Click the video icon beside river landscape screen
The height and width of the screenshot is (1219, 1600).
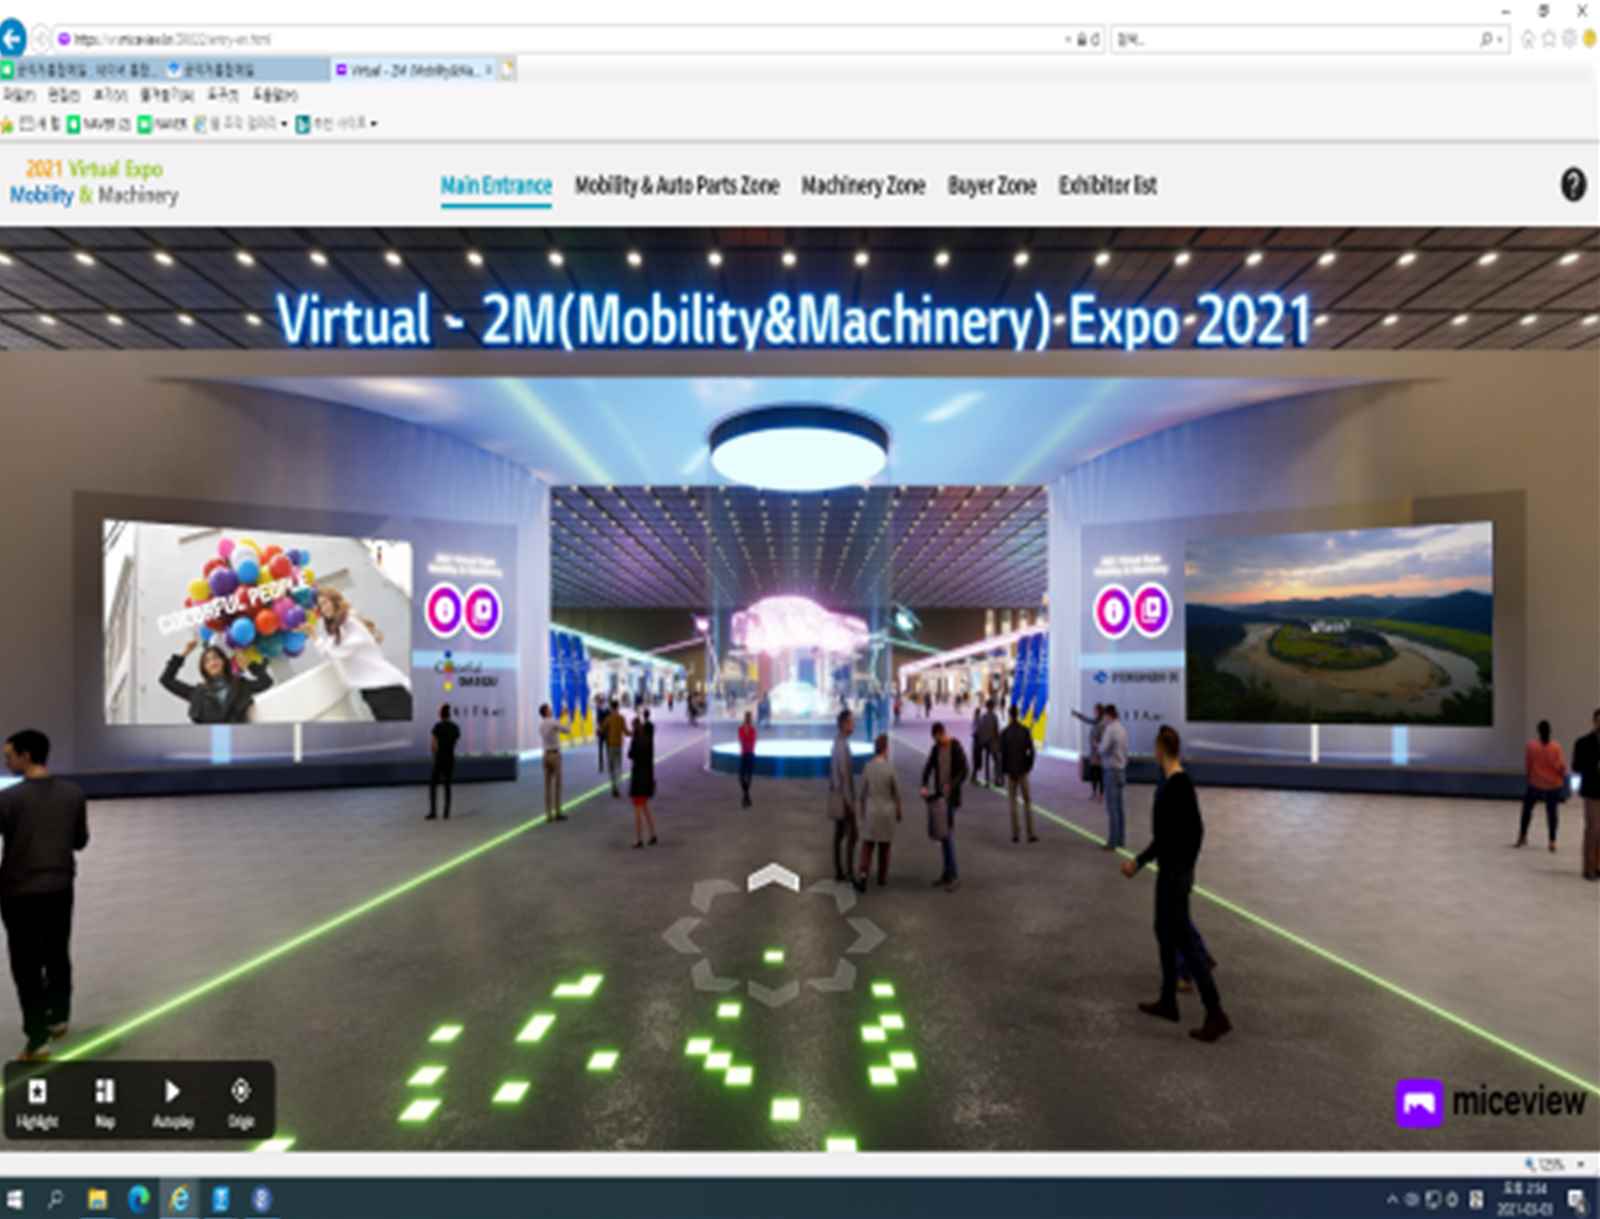[x=1151, y=609]
